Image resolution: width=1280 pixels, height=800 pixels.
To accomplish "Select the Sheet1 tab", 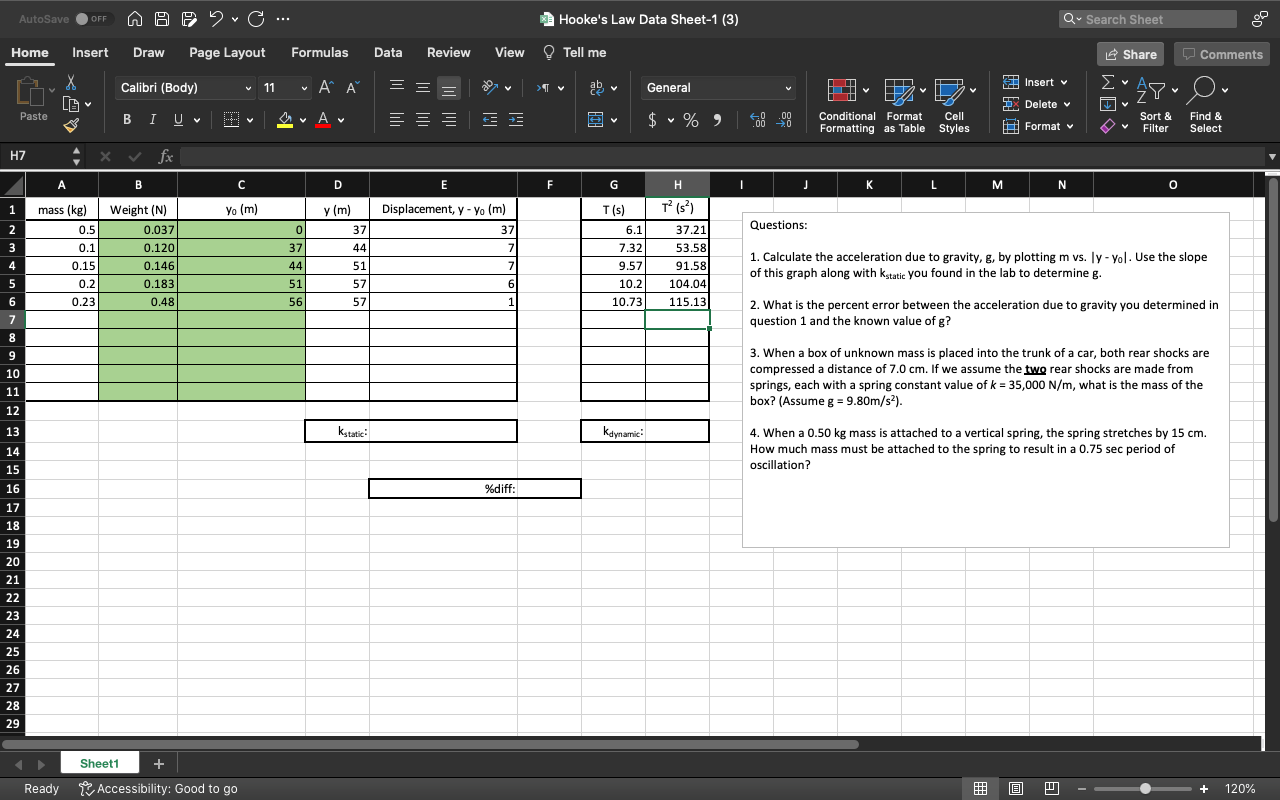I will (99, 762).
